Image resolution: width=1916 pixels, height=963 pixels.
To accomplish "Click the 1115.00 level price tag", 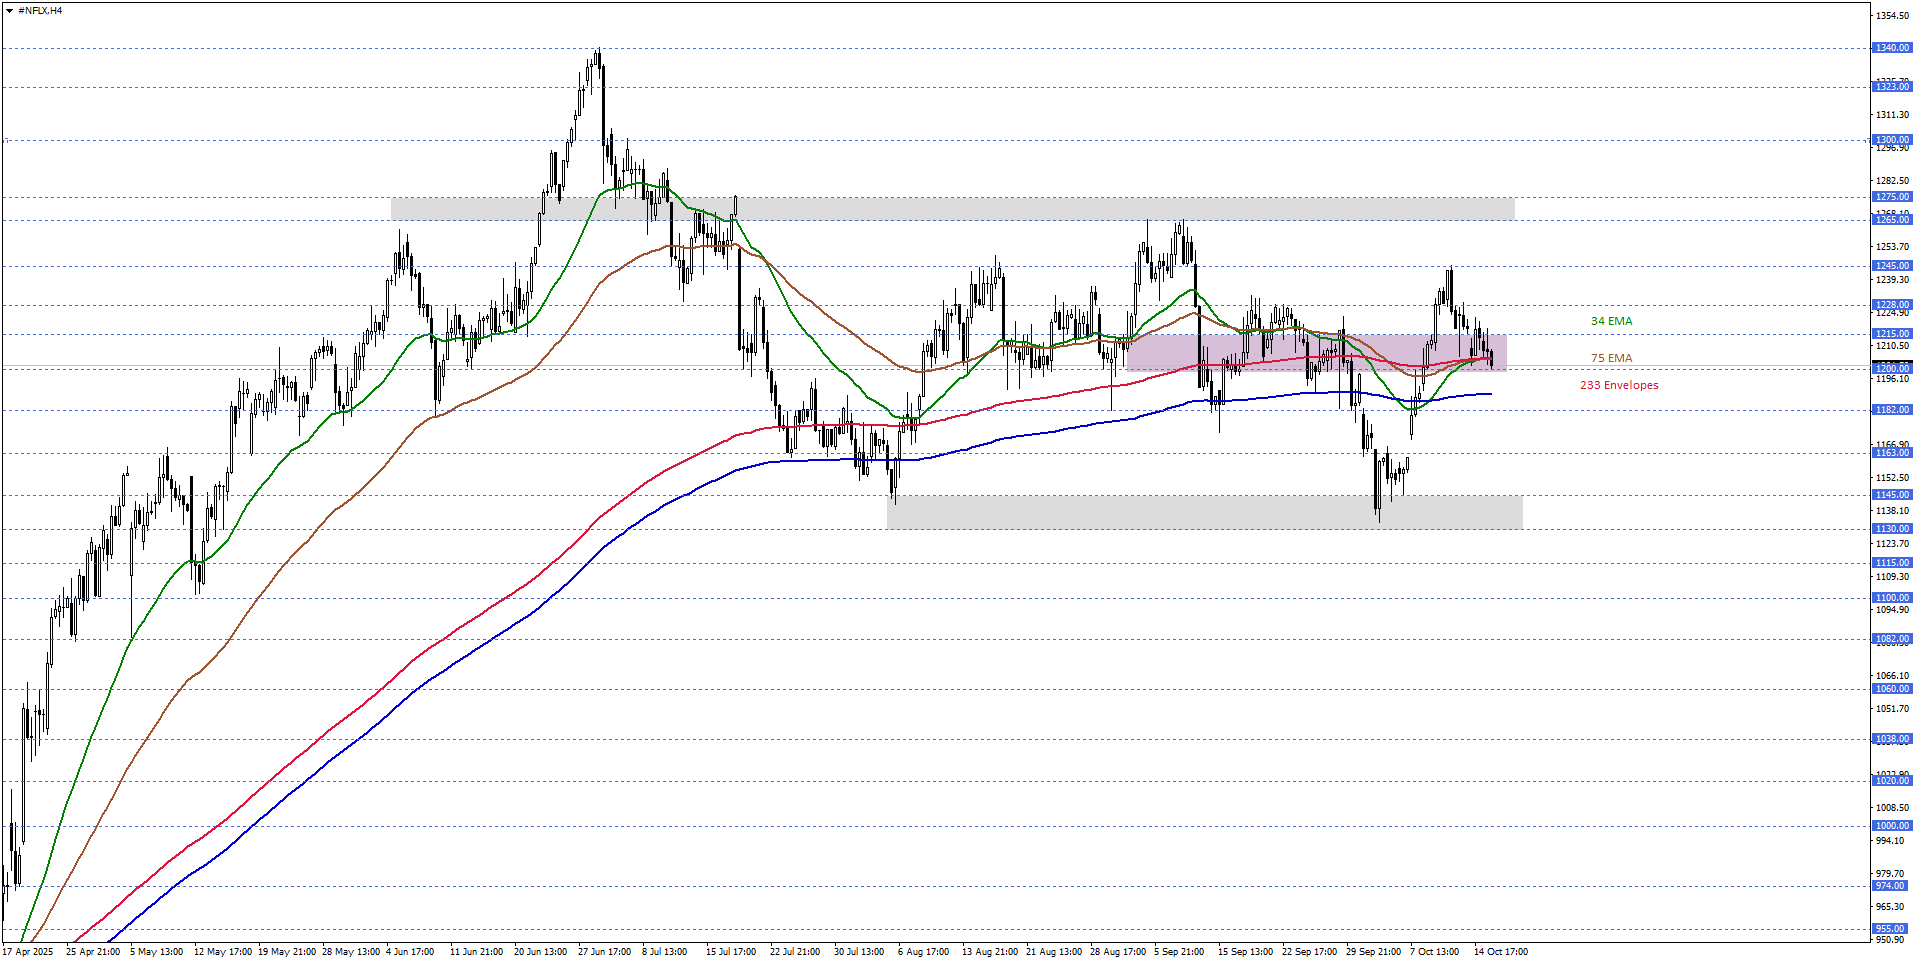I will click(1892, 563).
